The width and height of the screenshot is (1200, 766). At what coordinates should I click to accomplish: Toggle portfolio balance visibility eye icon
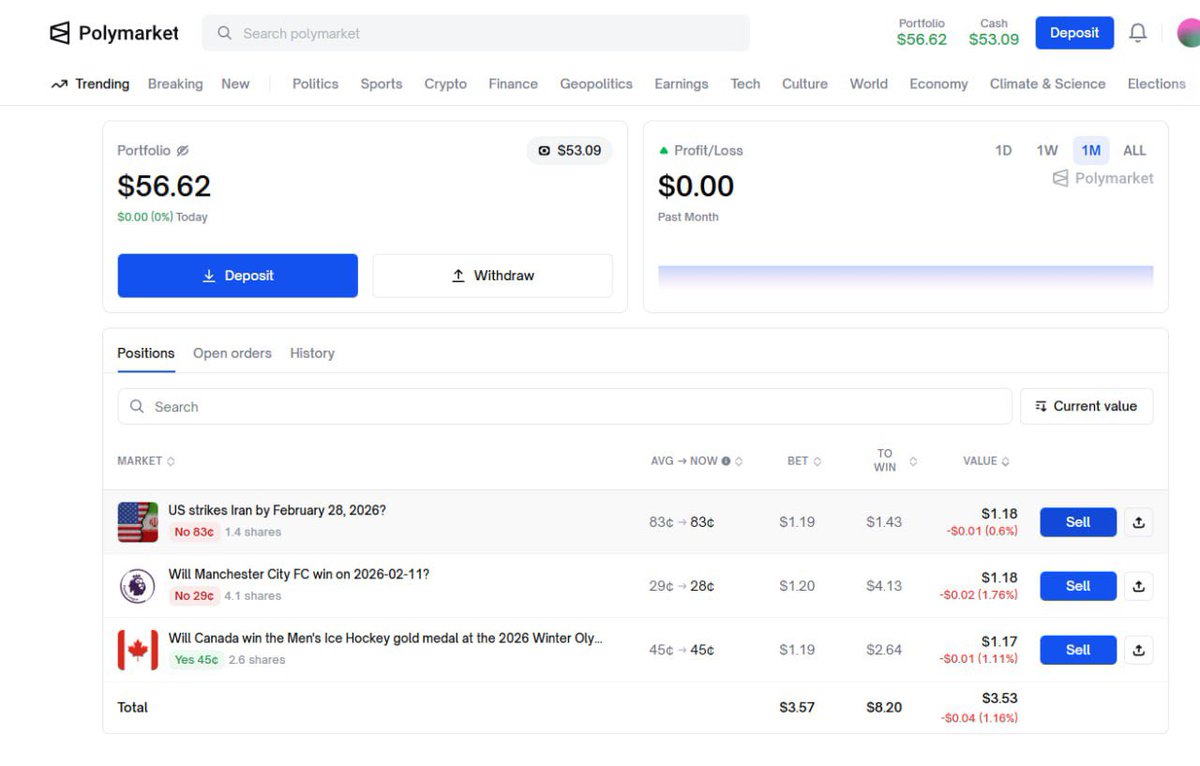pos(182,151)
